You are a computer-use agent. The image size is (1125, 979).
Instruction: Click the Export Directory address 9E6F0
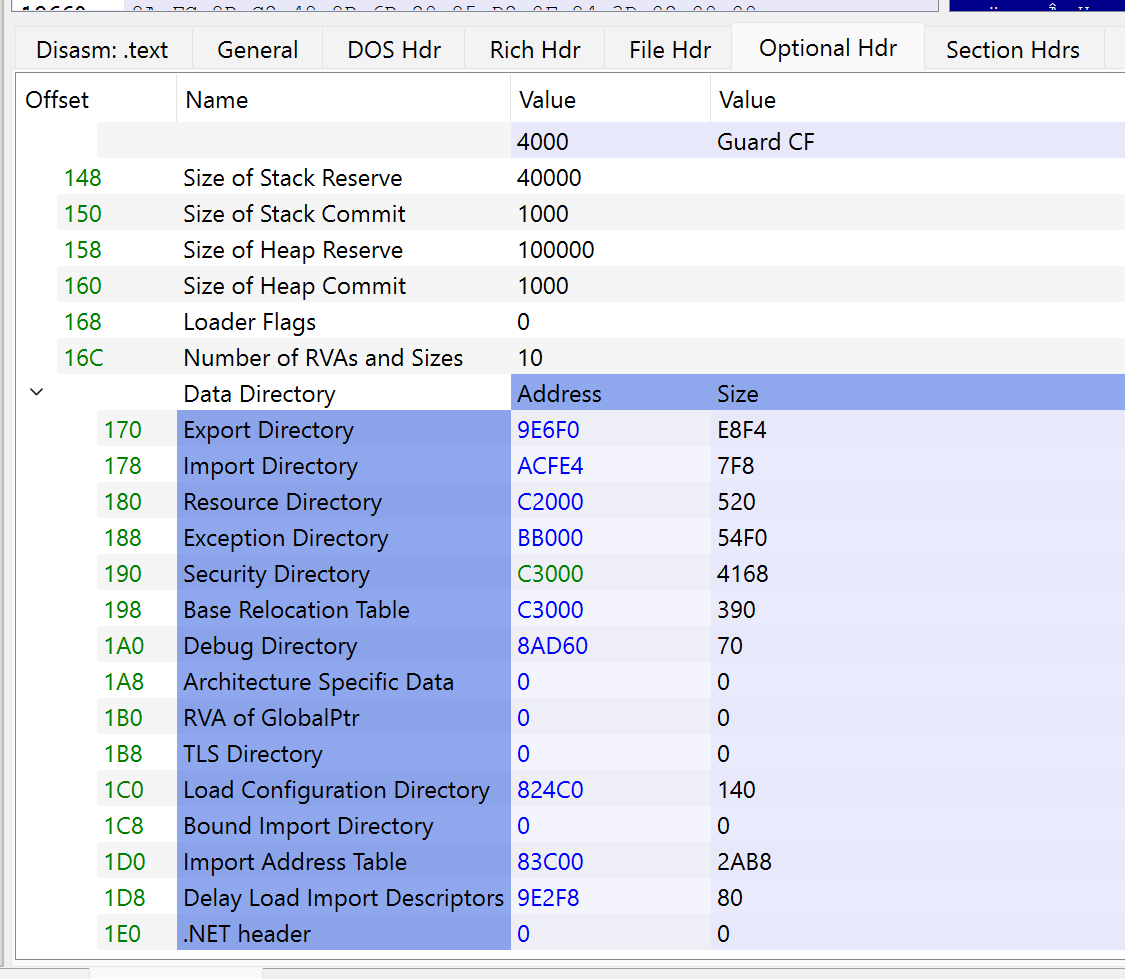[x=548, y=430]
